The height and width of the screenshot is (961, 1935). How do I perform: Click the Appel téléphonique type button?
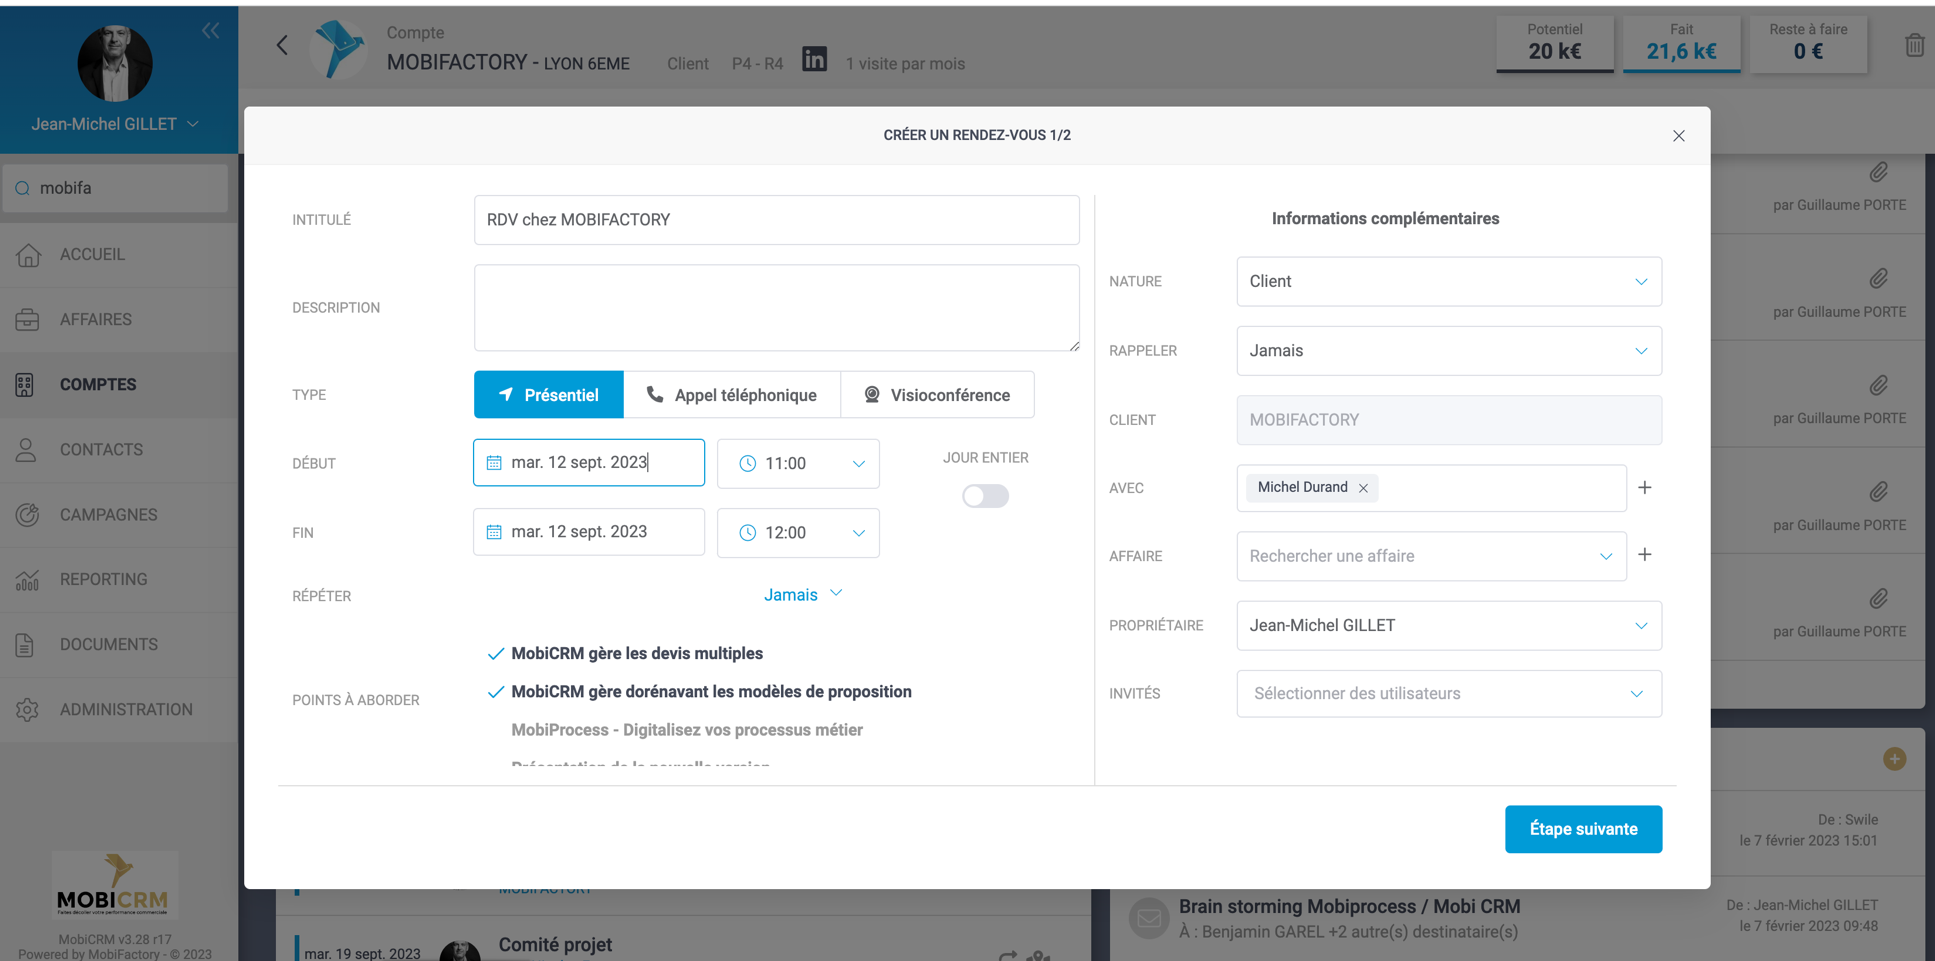pyautogui.click(x=731, y=395)
